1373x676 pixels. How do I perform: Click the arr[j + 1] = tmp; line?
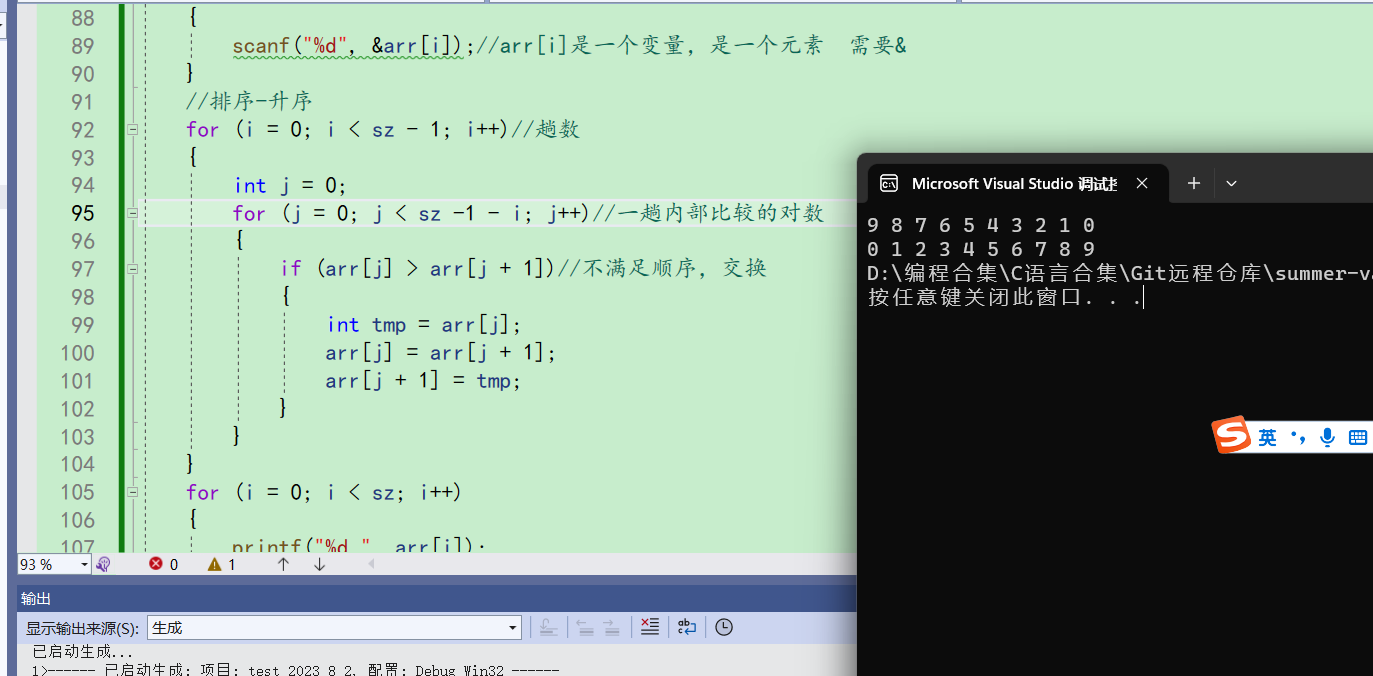(423, 381)
